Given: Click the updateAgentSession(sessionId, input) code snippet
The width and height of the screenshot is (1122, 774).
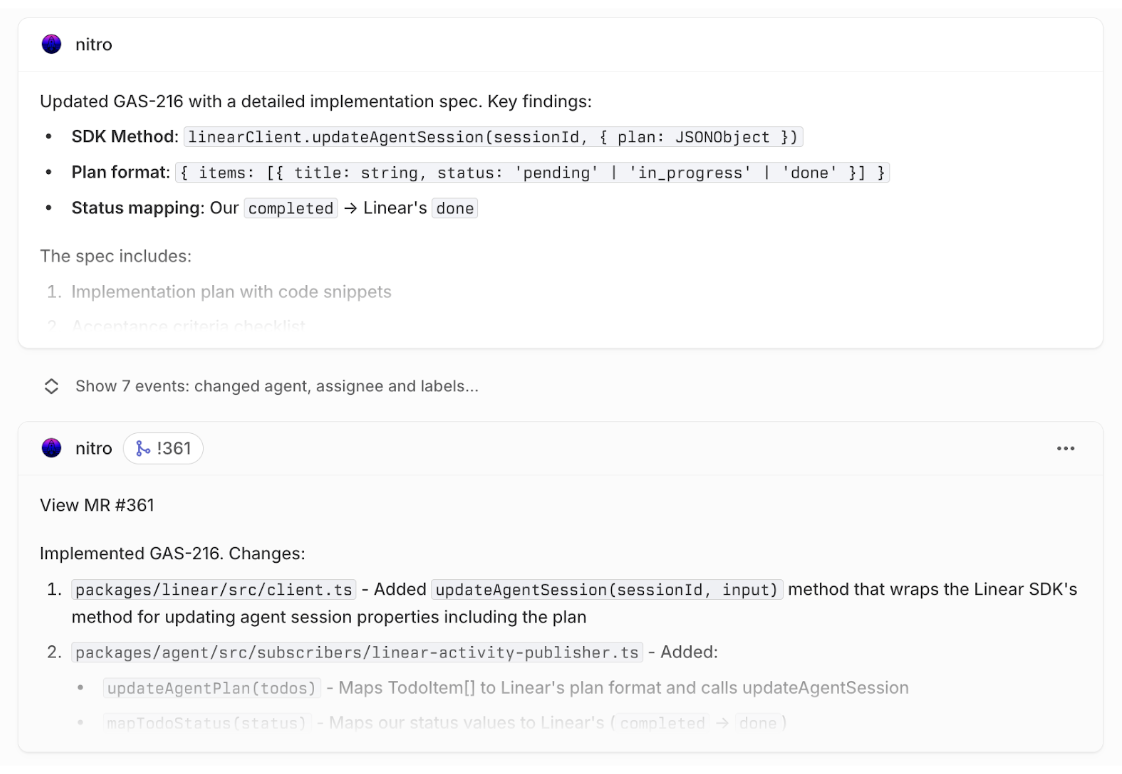Looking at the screenshot, I should 607,590.
